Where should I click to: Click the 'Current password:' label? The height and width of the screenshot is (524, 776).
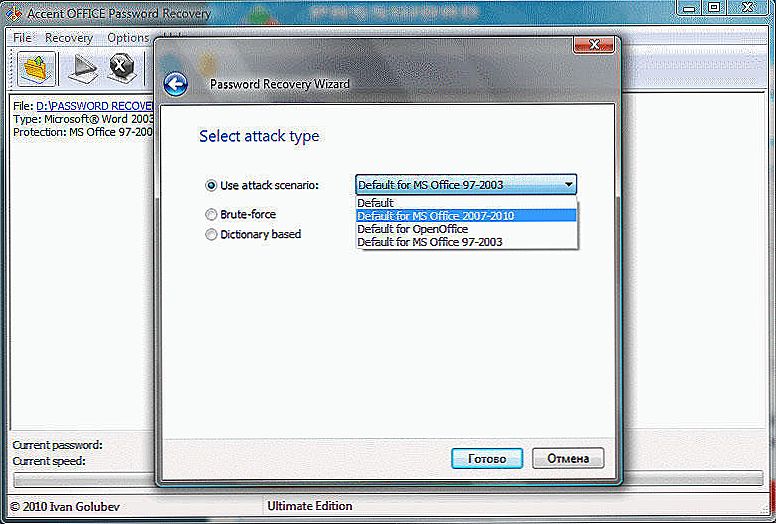(57, 445)
